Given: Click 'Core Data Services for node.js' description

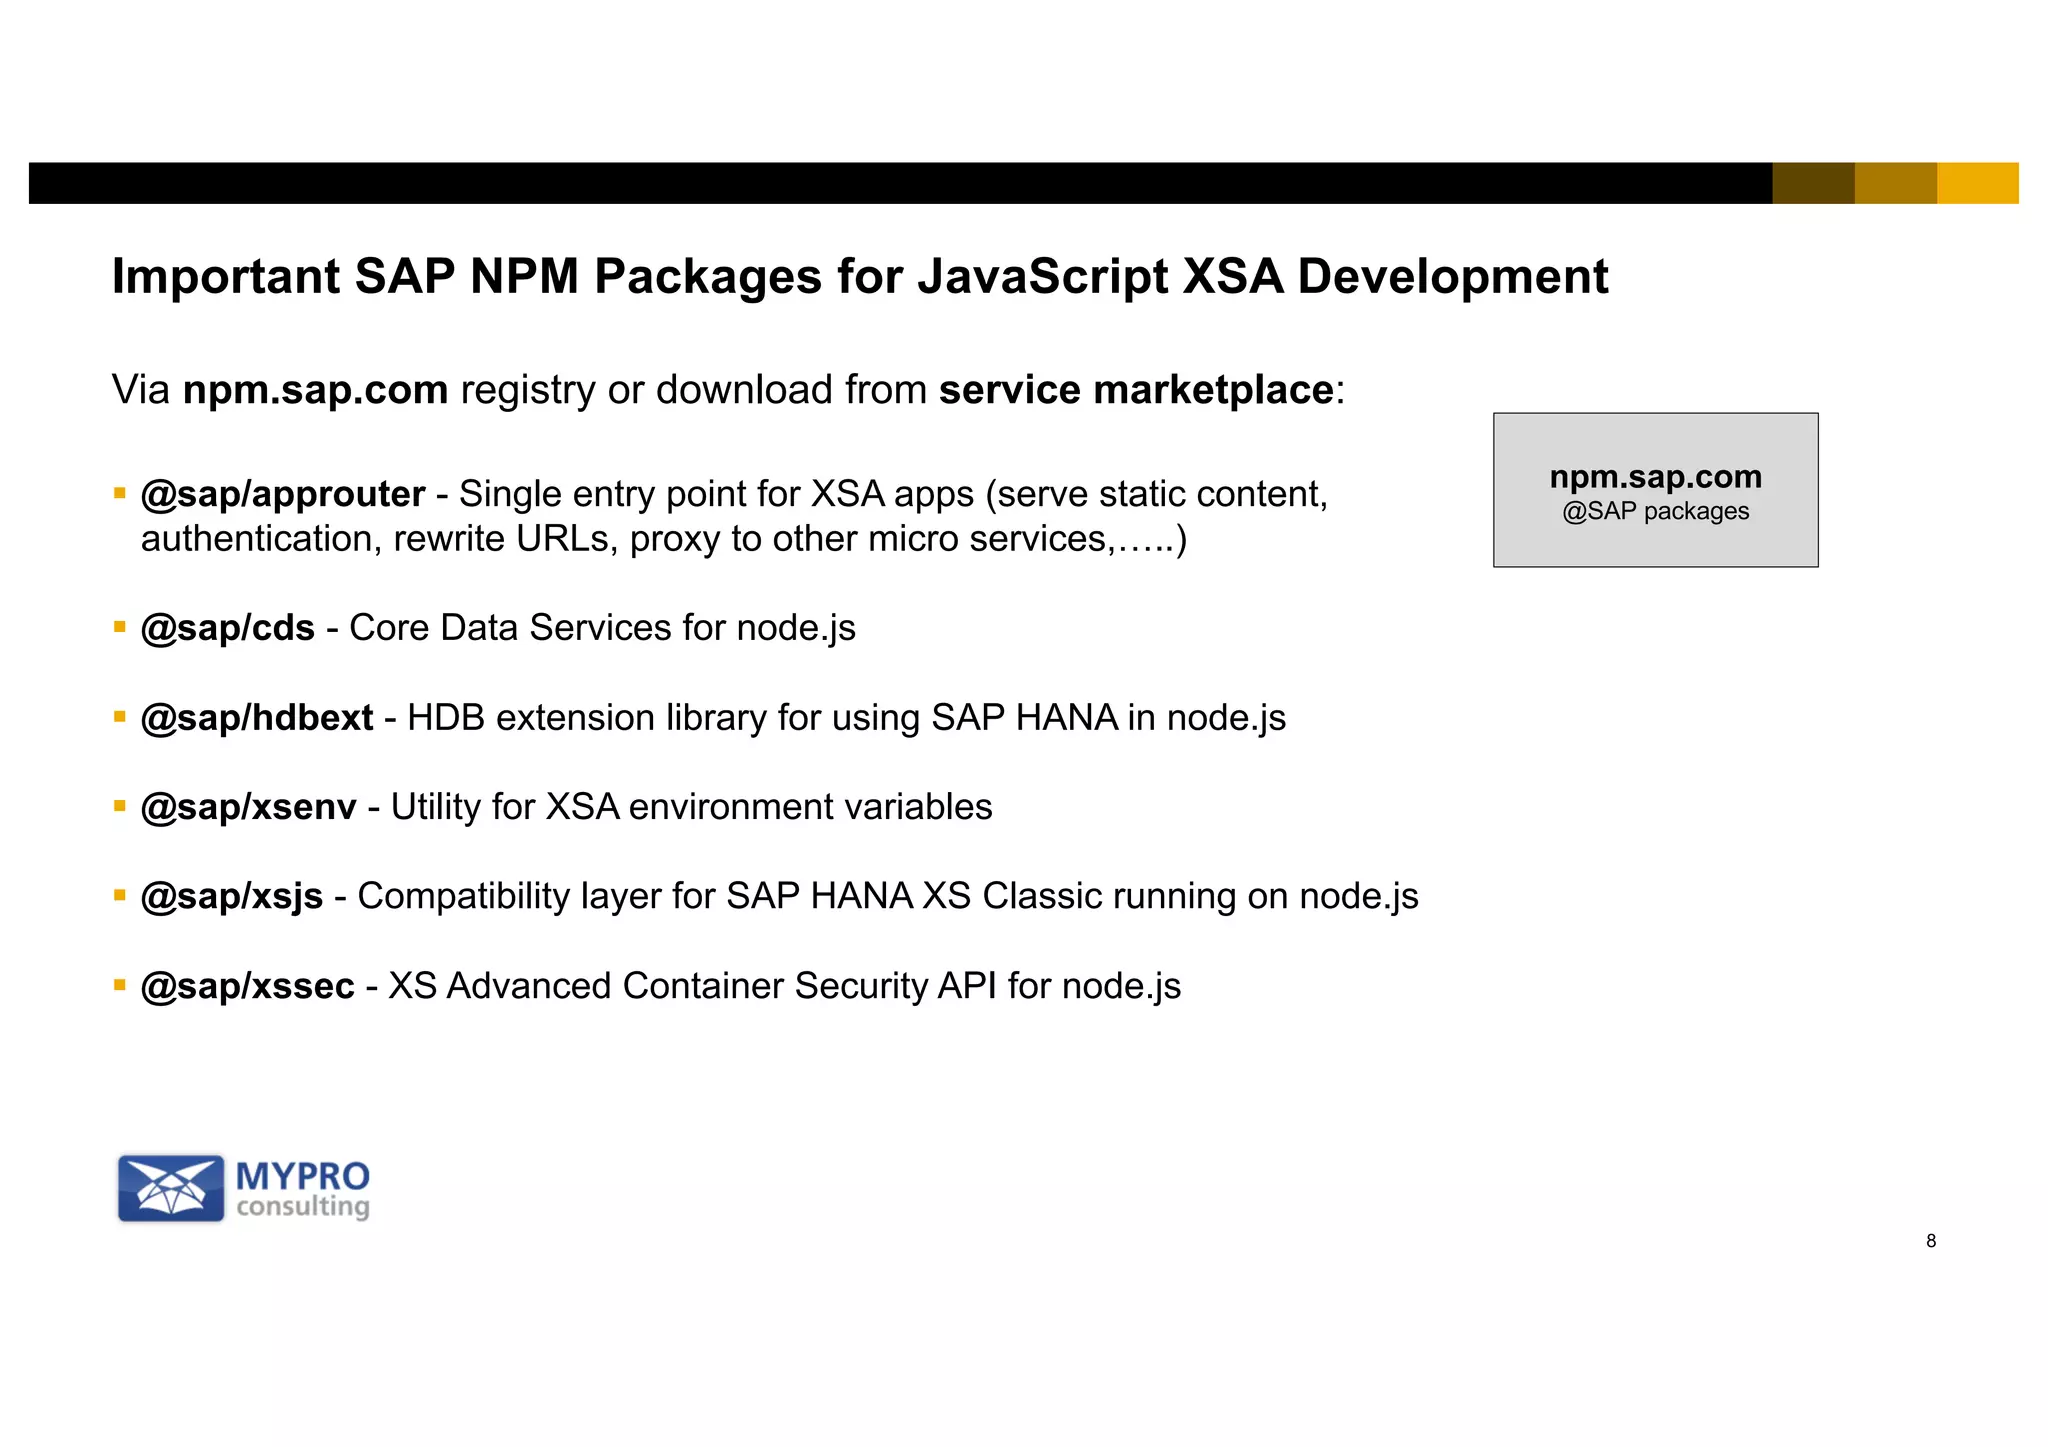Looking at the screenshot, I should [602, 628].
